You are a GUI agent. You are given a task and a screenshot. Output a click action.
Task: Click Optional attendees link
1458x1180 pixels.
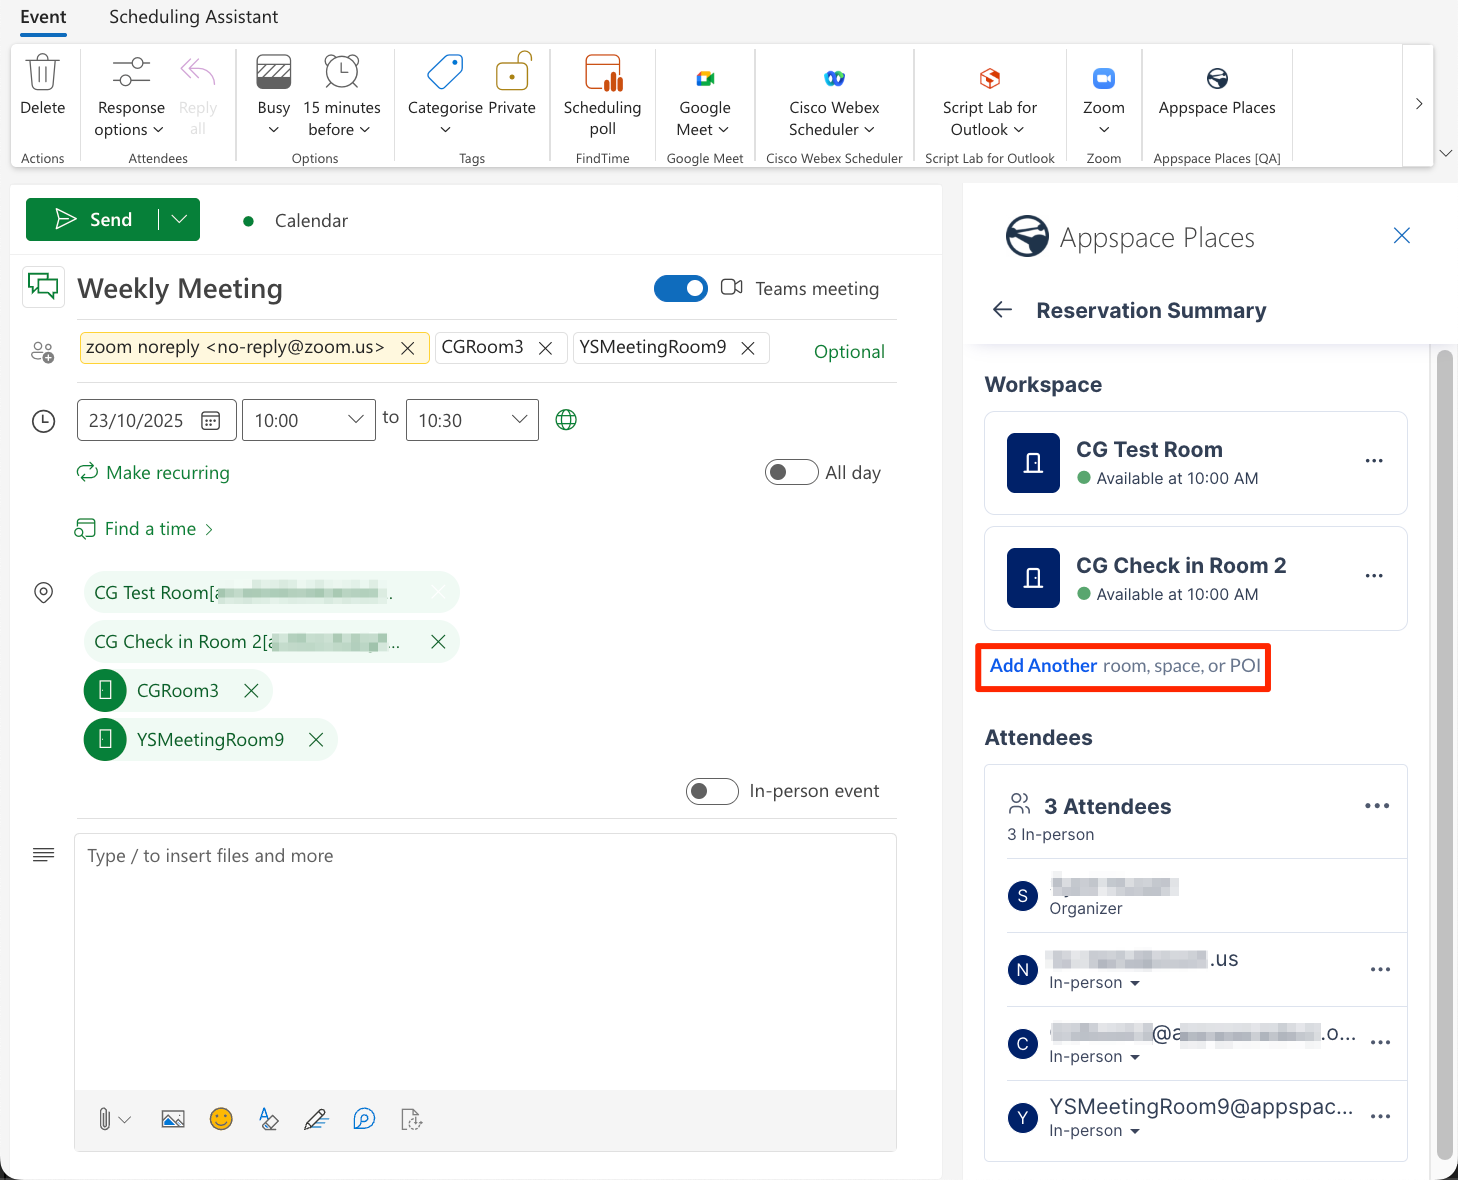coord(849,352)
